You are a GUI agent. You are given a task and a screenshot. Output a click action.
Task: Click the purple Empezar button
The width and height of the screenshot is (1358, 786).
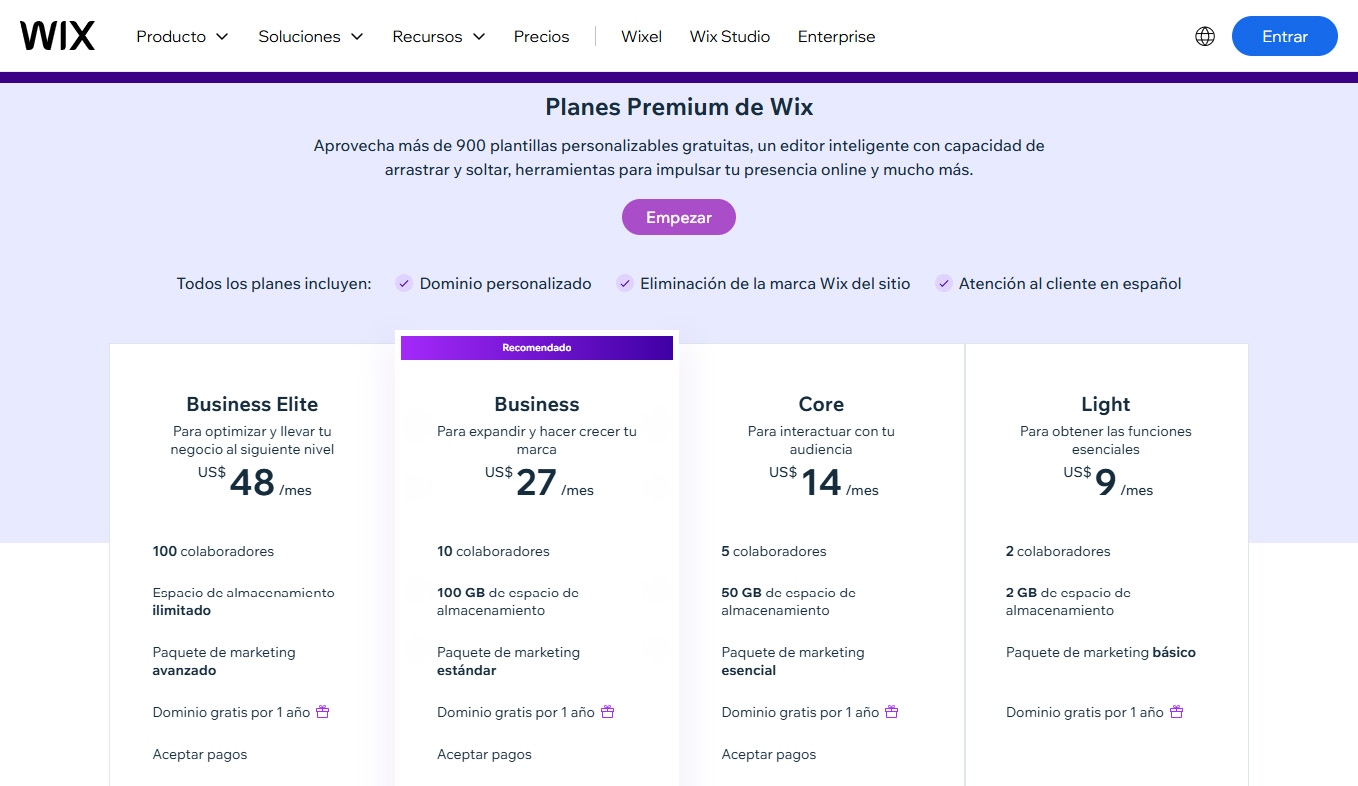click(679, 217)
